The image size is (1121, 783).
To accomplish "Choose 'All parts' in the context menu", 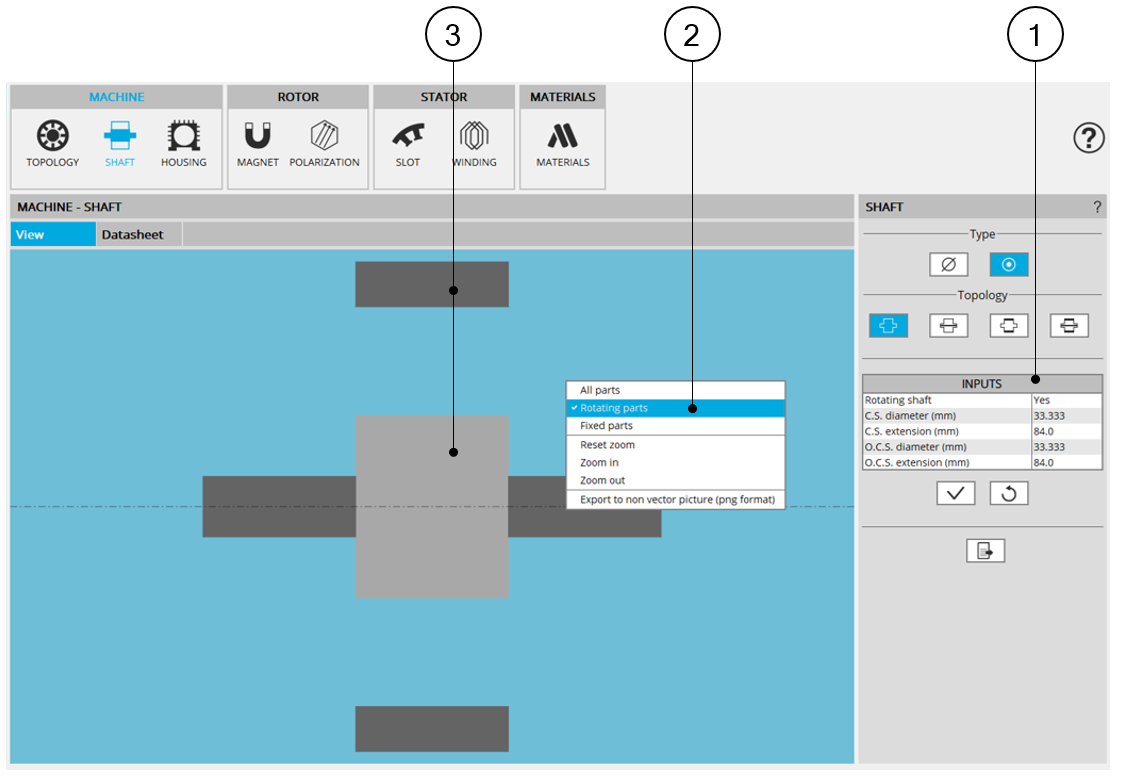I will (x=600, y=390).
